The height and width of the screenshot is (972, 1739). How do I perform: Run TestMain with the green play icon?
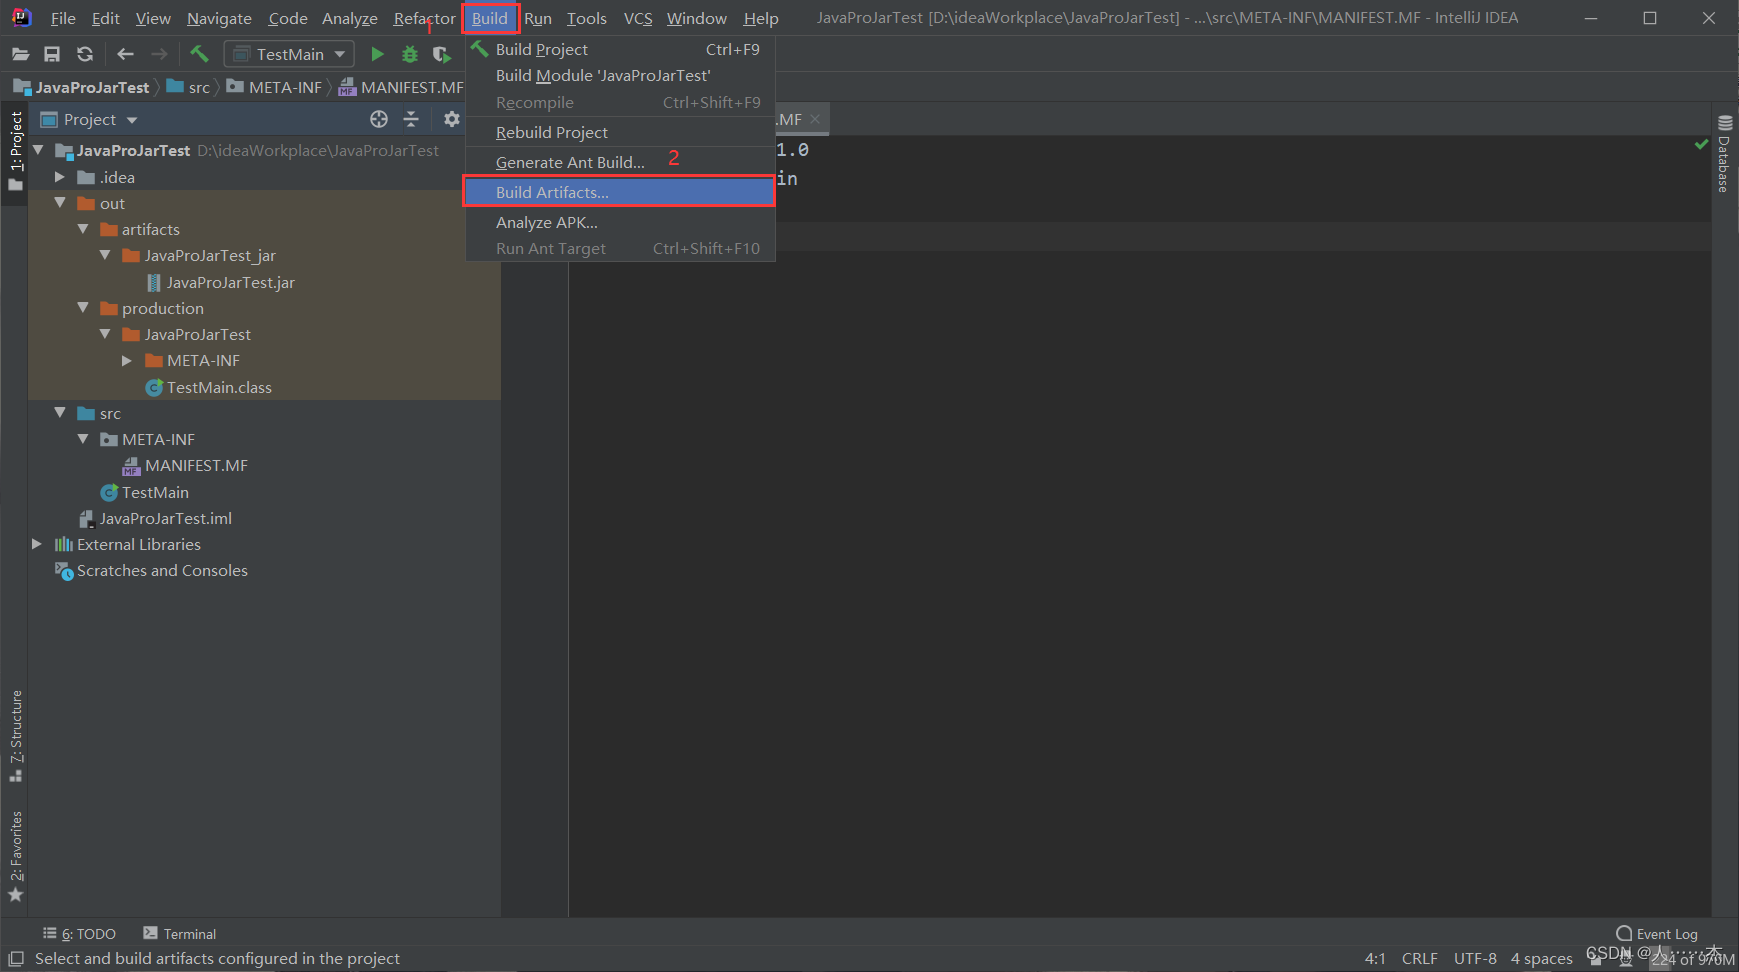pyautogui.click(x=377, y=54)
